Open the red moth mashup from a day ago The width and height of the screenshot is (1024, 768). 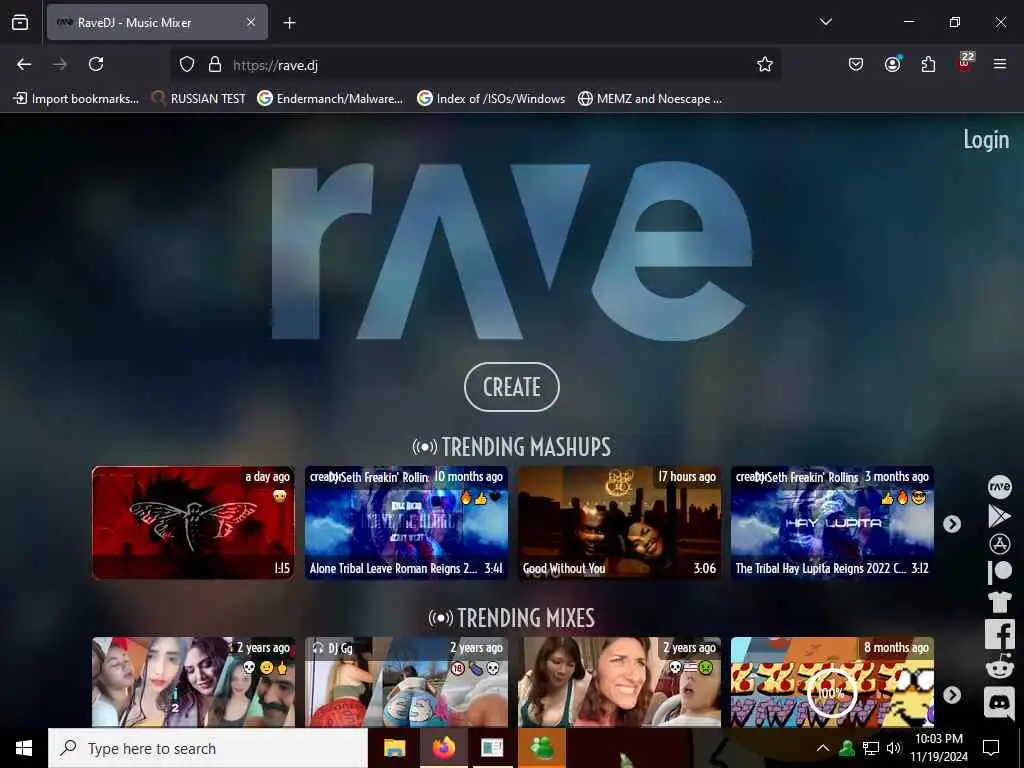tap(193, 522)
